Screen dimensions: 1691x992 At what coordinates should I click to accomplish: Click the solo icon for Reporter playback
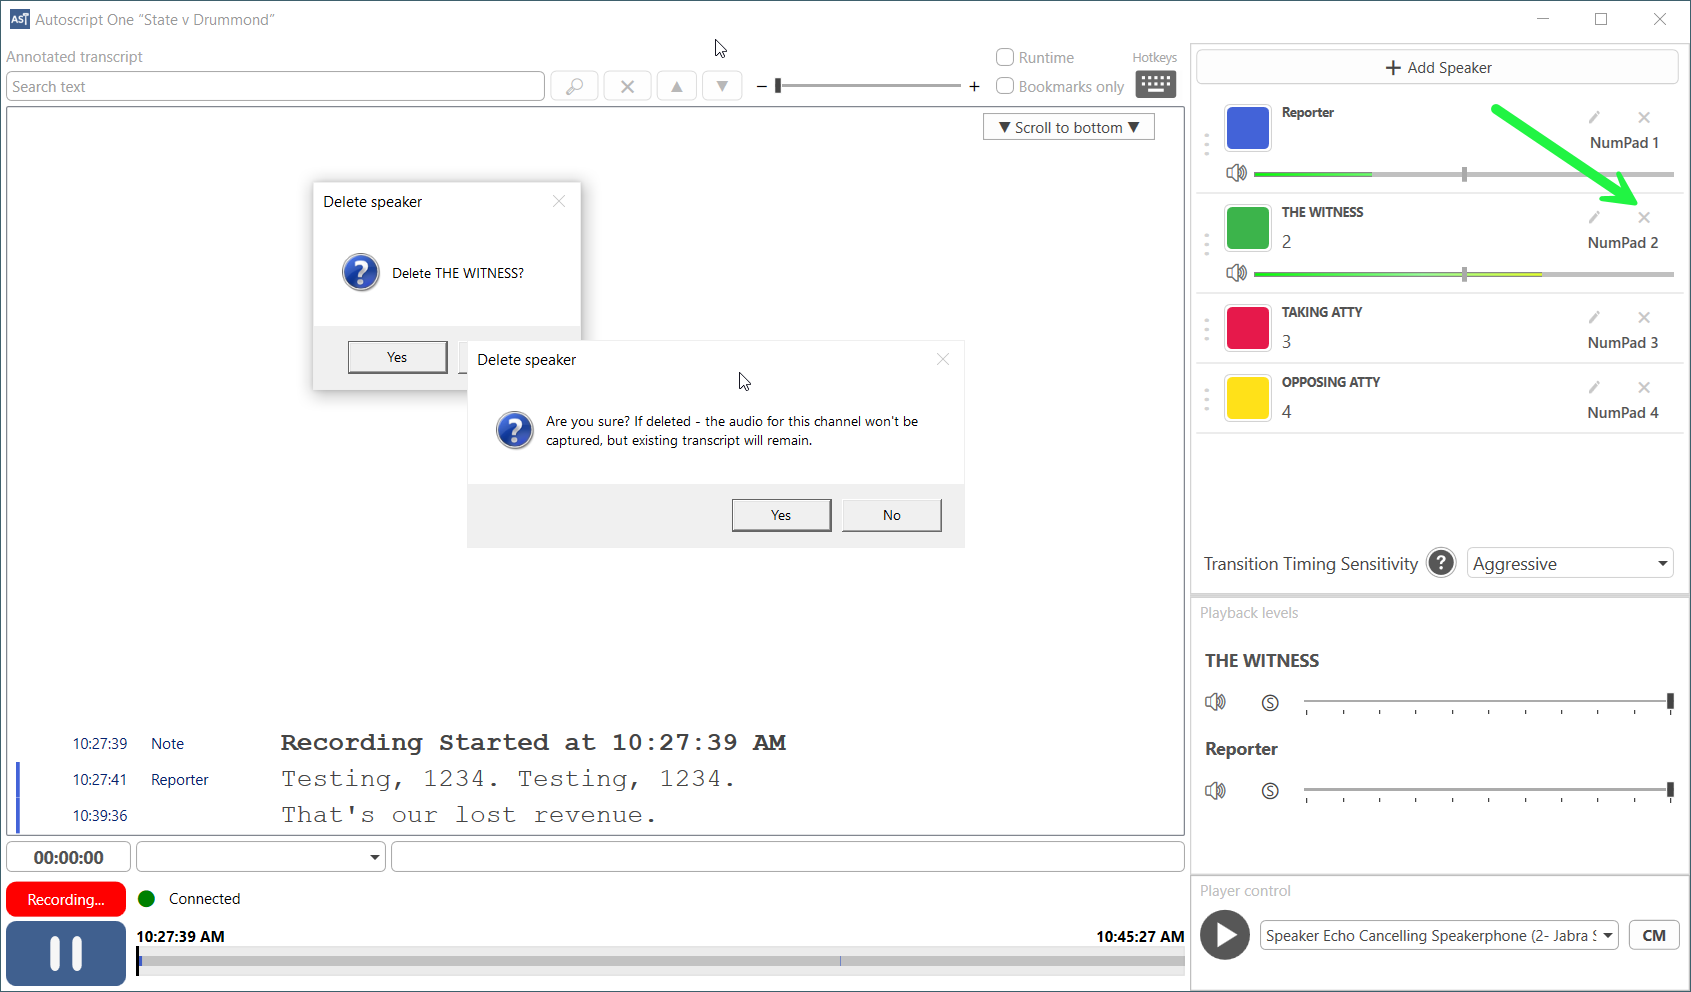point(1270,791)
